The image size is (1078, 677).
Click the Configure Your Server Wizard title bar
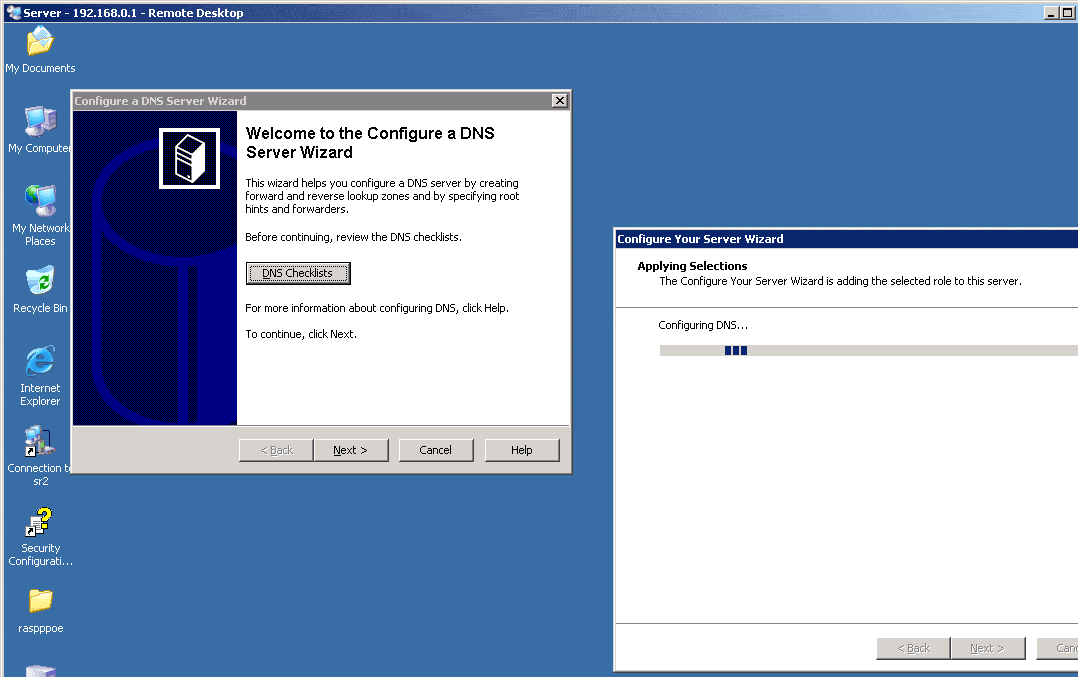pyautogui.click(x=846, y=238)
